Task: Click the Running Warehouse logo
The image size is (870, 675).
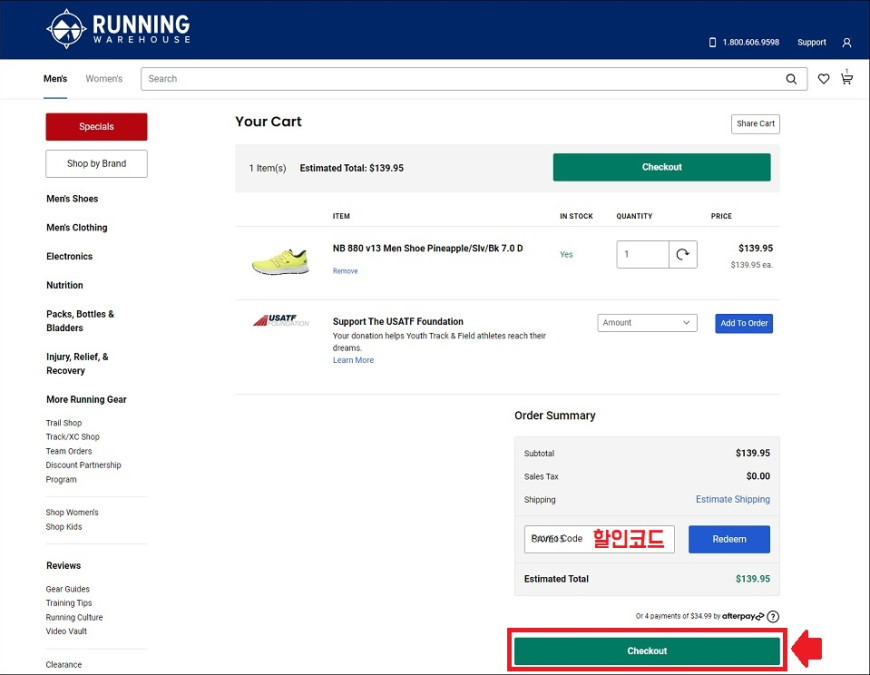Action: (x=119, y=29)
